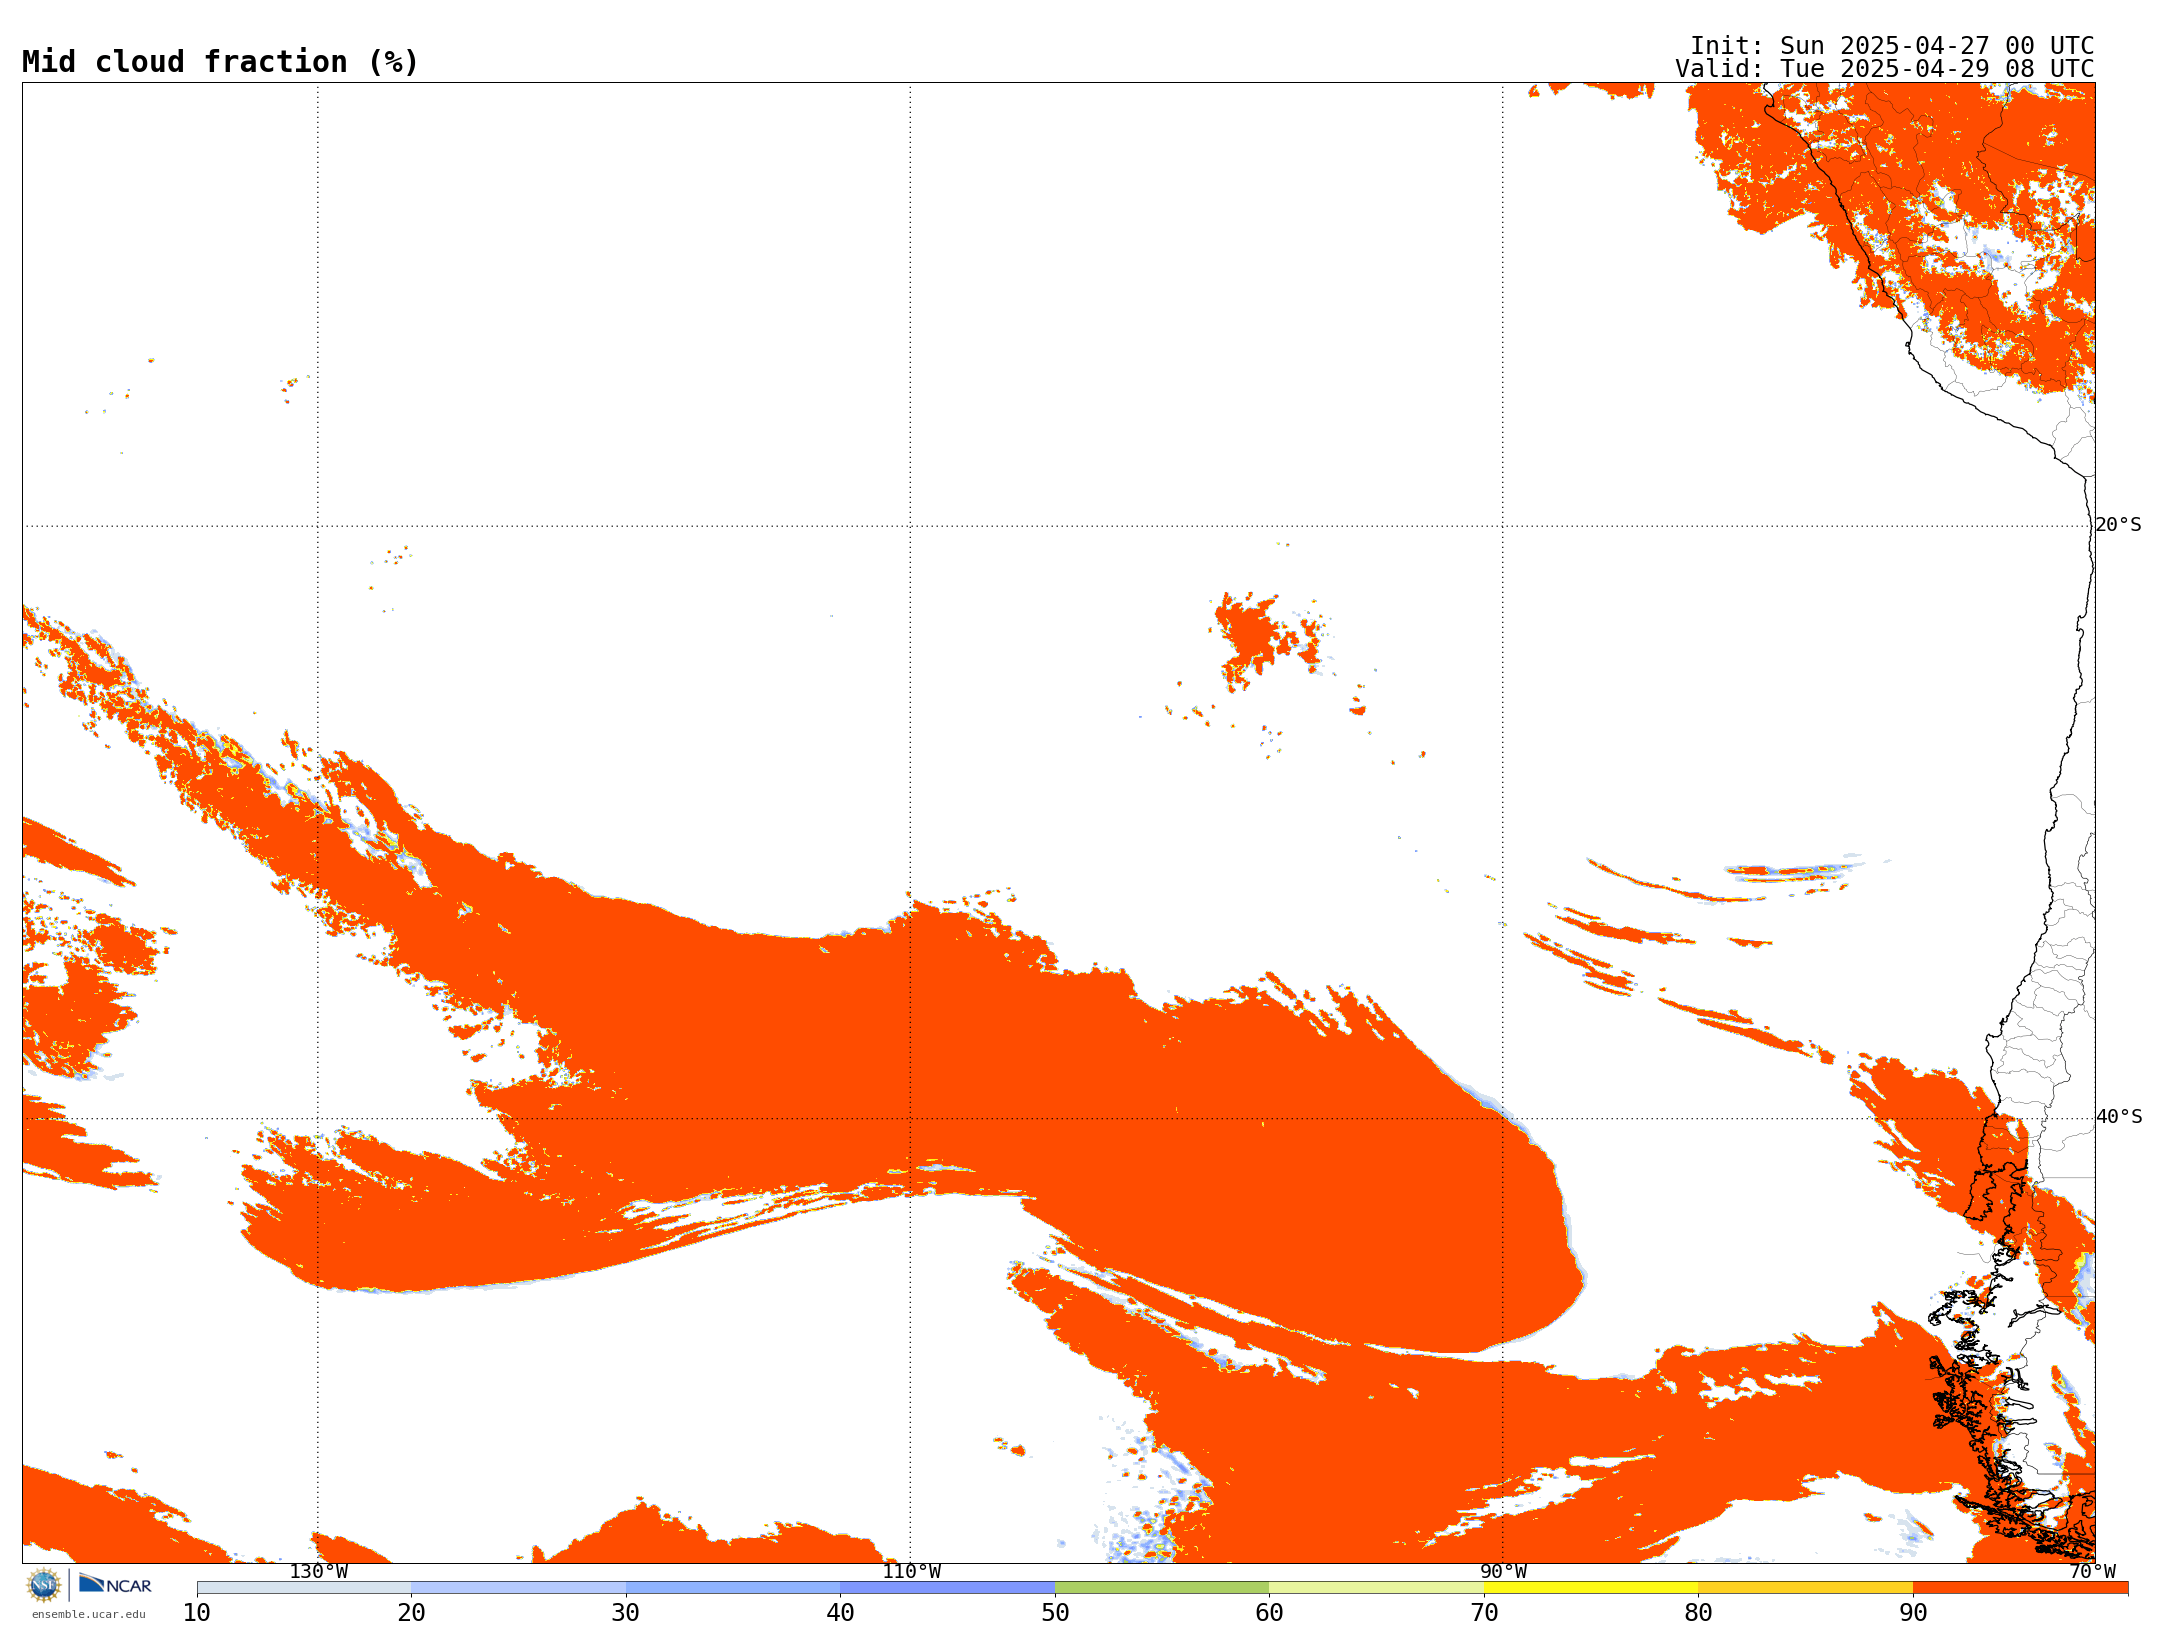Select the Valid time 'Tue 2025-04-29 08 UTC' text
Screen dimensions: 2160x1626
pos(1936,69)
